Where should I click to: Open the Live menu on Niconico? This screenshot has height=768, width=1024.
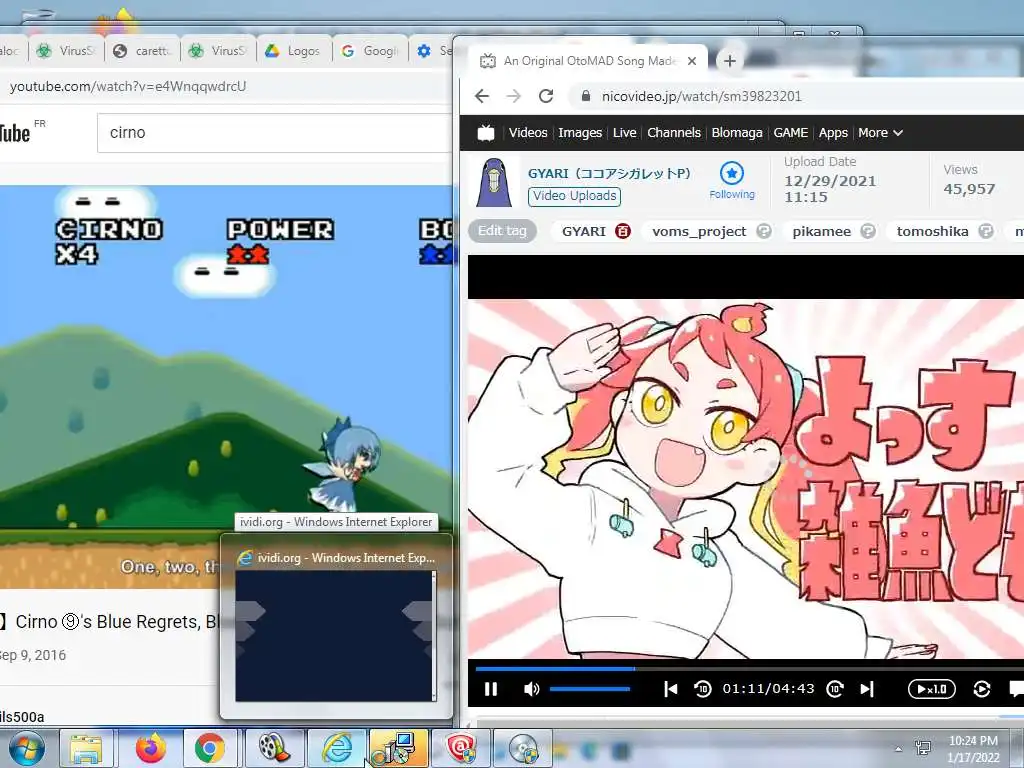click(x=624, y=133)
